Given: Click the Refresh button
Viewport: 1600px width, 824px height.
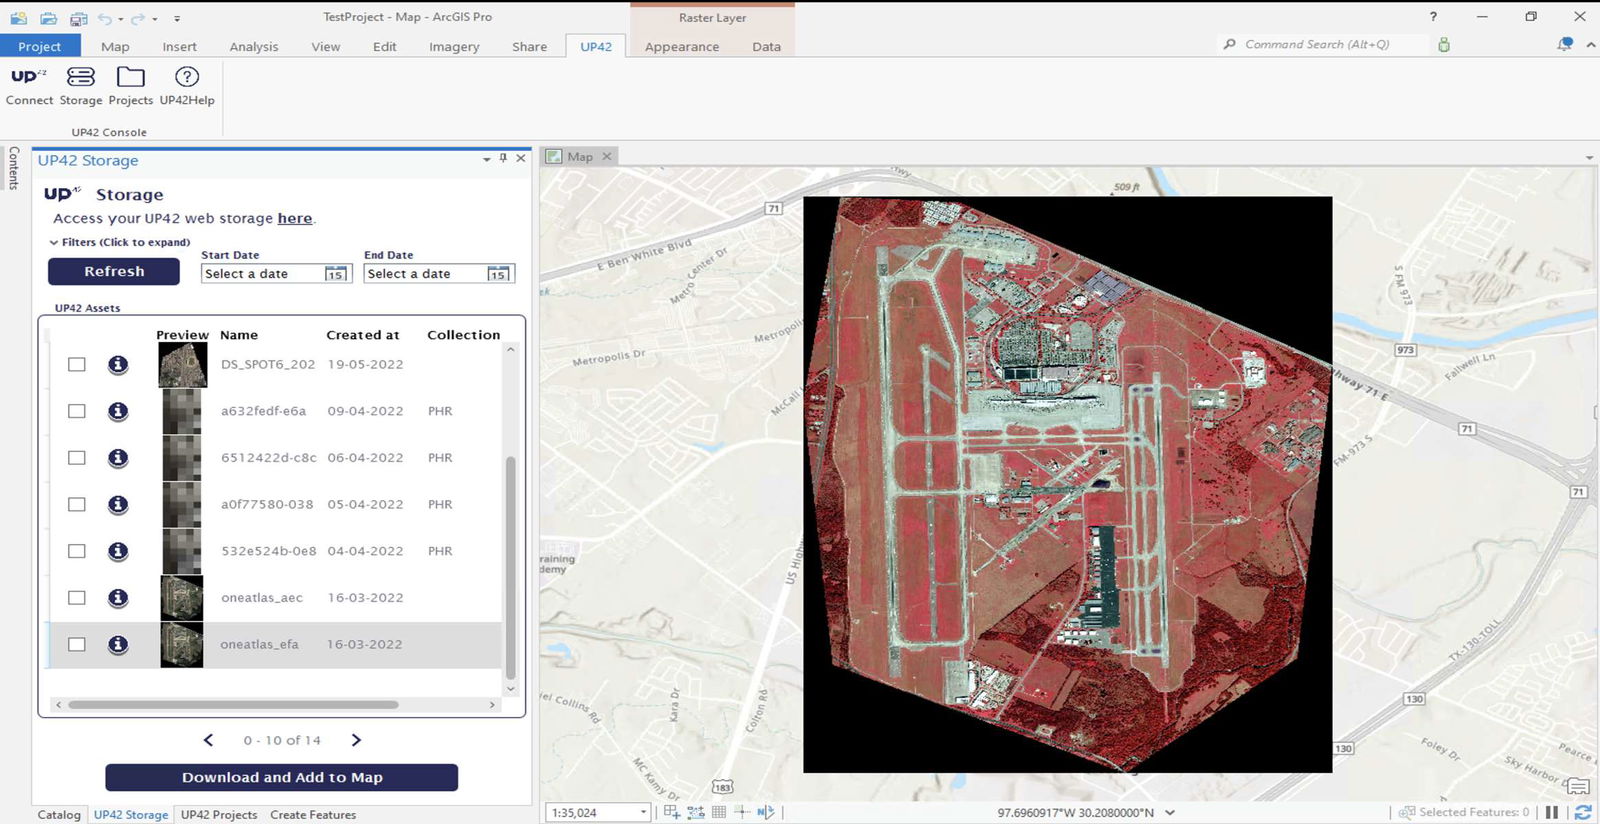Looking at the screenshot, I should (x=114, y=271).
